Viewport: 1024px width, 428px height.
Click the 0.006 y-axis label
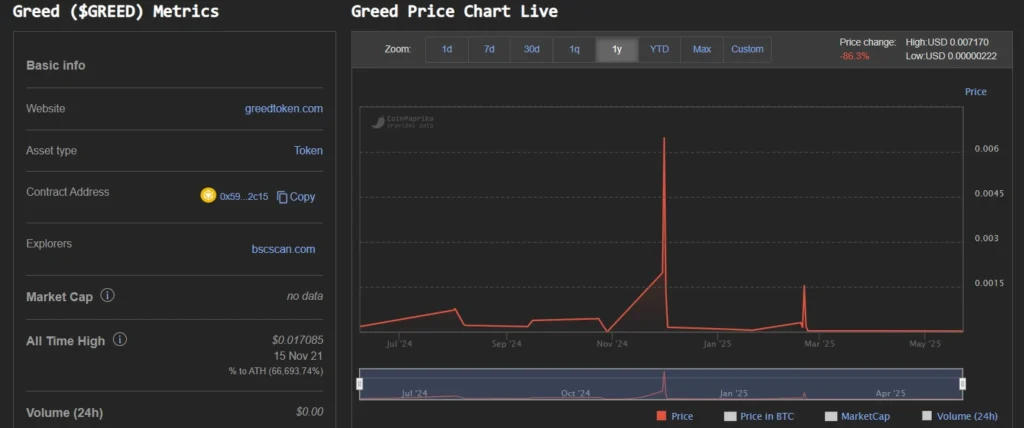(x=986, y=149)
